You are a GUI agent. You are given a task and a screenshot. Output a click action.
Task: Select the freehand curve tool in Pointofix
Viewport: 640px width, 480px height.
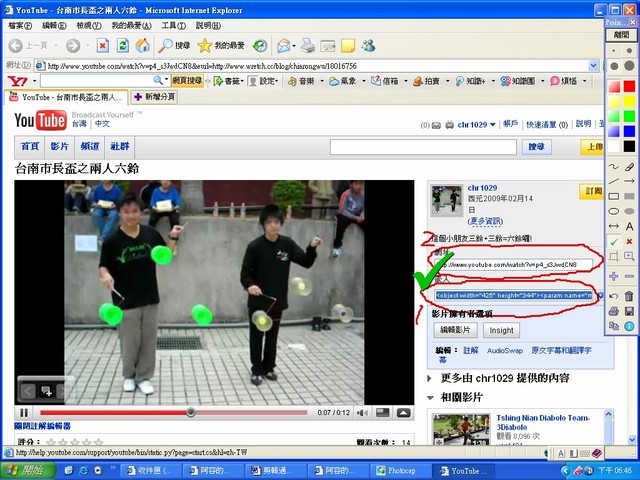(x=614, y=167)
